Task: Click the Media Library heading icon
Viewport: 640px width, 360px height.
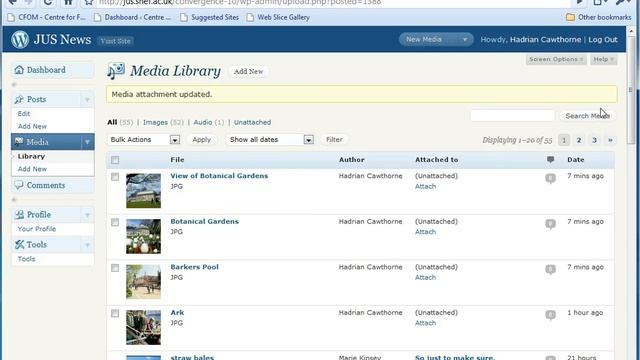Action: 116,71
